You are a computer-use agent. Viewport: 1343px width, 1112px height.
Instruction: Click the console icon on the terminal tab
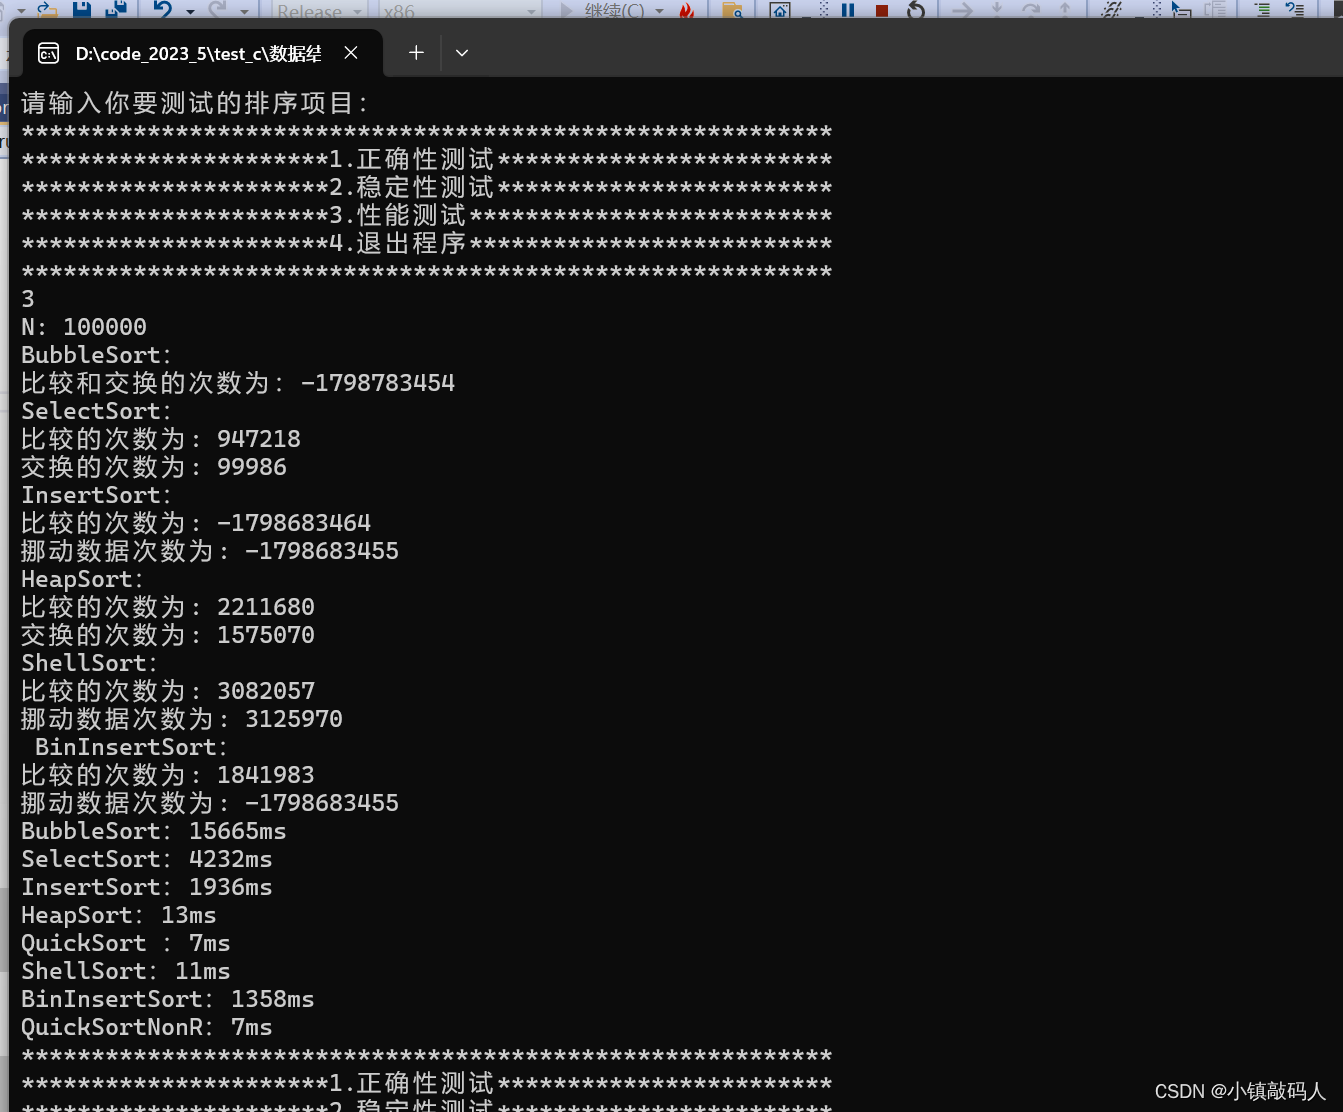(49, 53)
